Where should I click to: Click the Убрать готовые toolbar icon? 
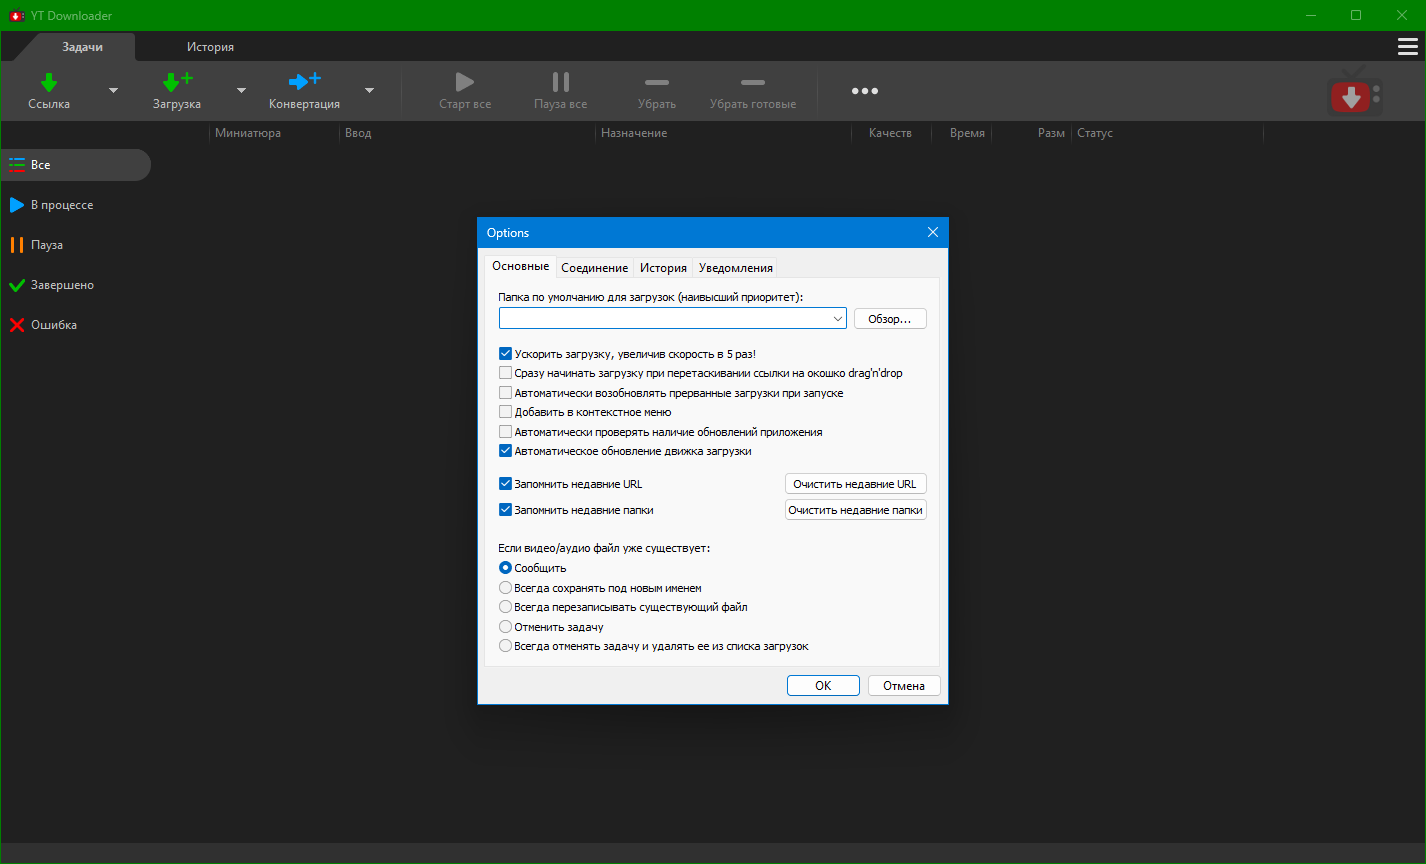[752, 83]
